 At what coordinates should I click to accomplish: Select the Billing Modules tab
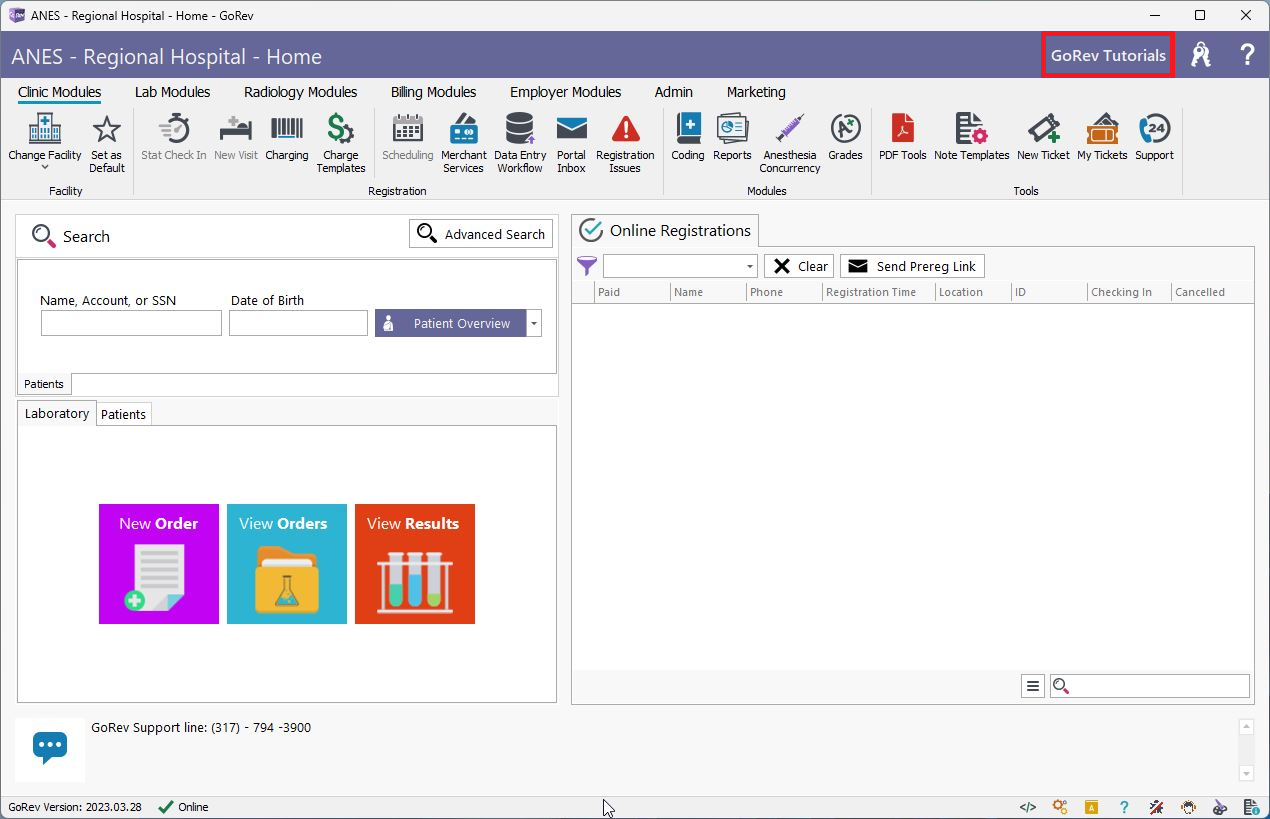(x=434, y=92)
